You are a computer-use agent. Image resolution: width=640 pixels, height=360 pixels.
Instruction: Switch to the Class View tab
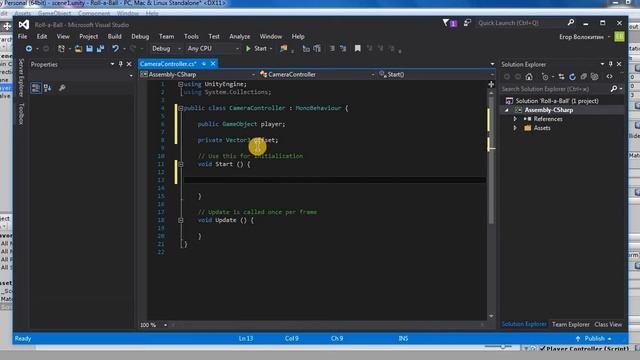click(608, 324)
